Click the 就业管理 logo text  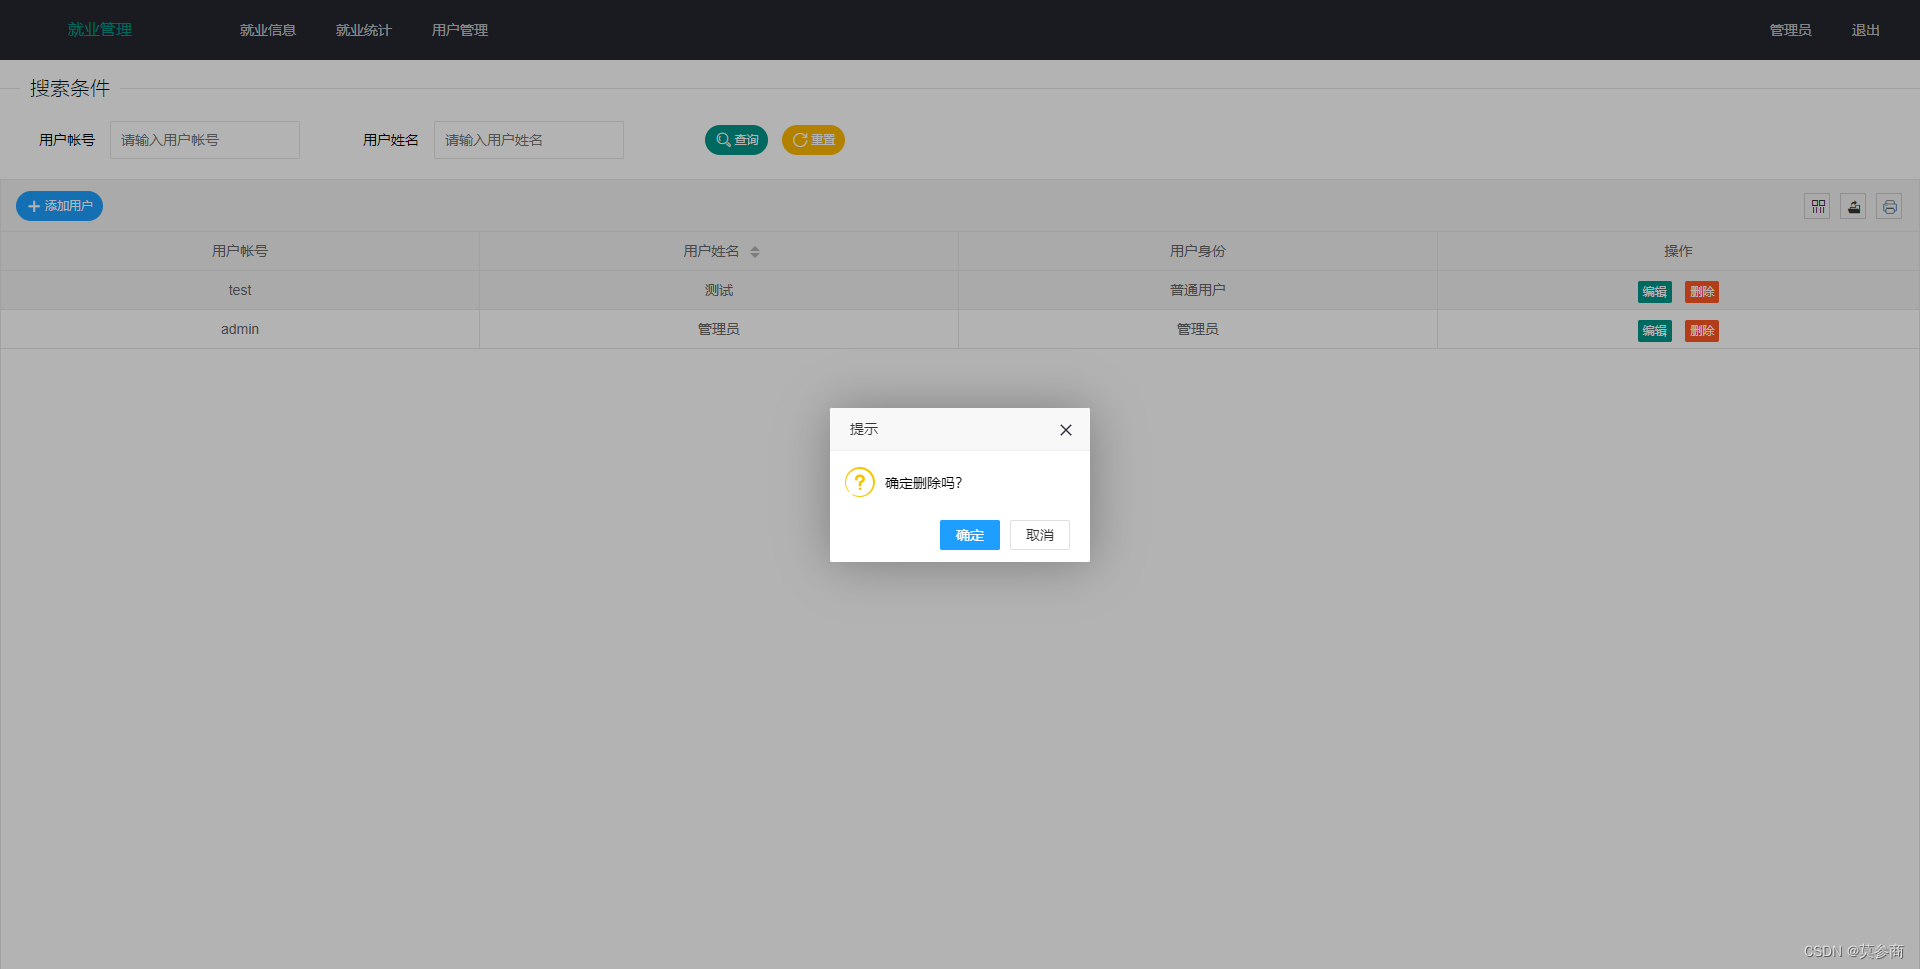coord(100,30)
